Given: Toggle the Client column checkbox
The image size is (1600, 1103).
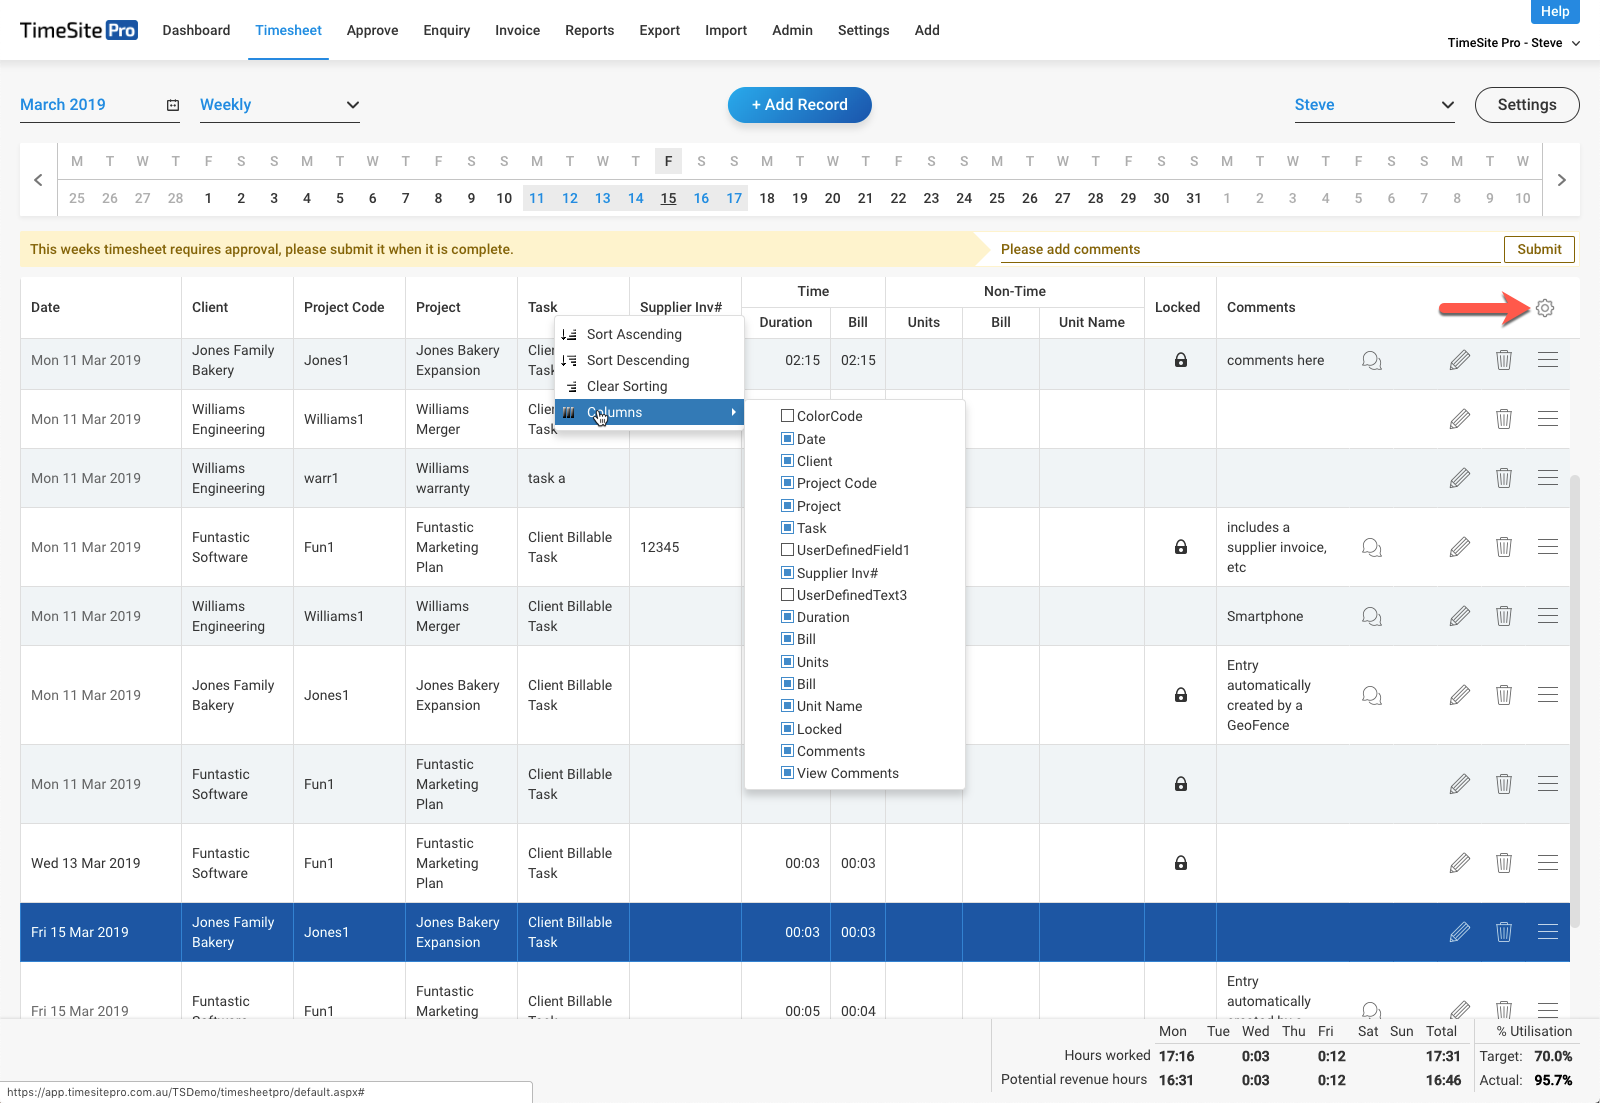Looking at the screenshot, I should [787, 461].
